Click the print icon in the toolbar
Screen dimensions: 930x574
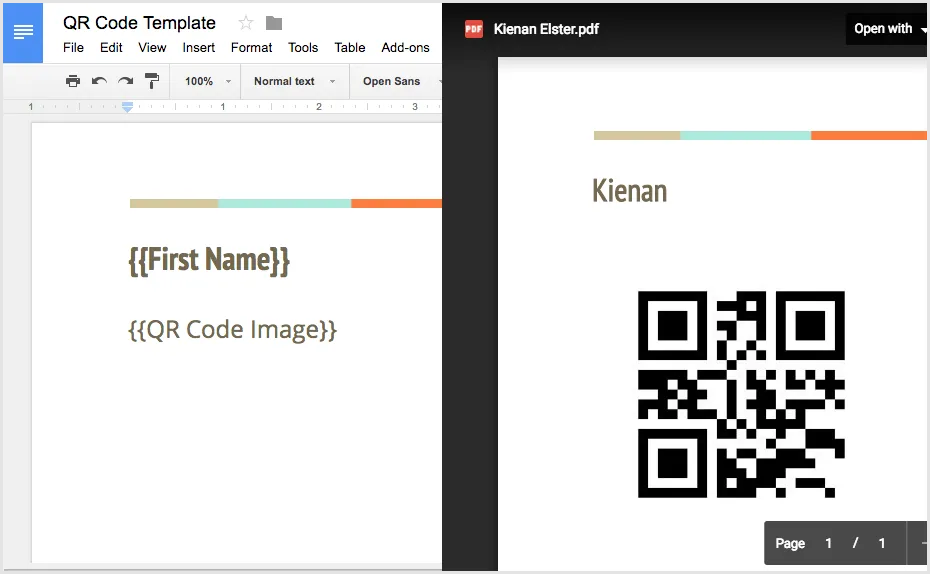click(x=73, y=81)
